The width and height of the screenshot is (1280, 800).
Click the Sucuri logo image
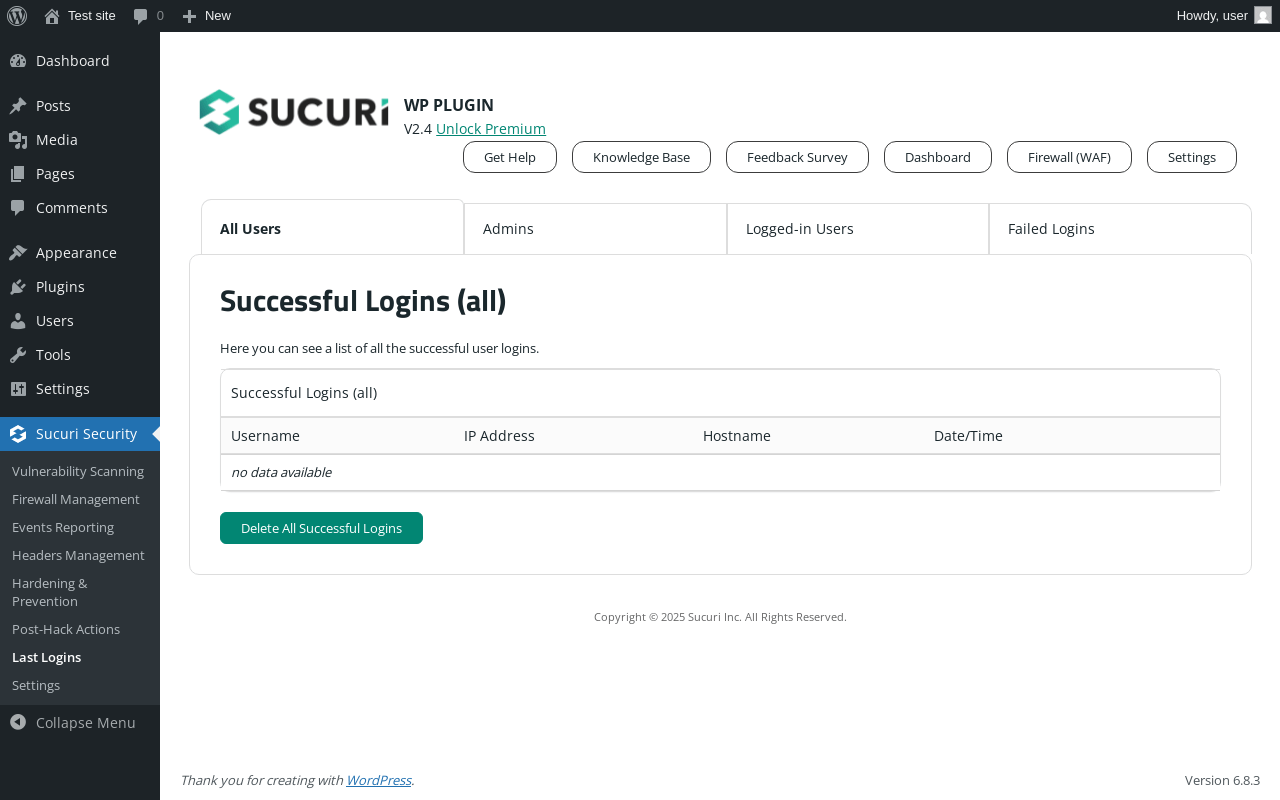[294, 111]
